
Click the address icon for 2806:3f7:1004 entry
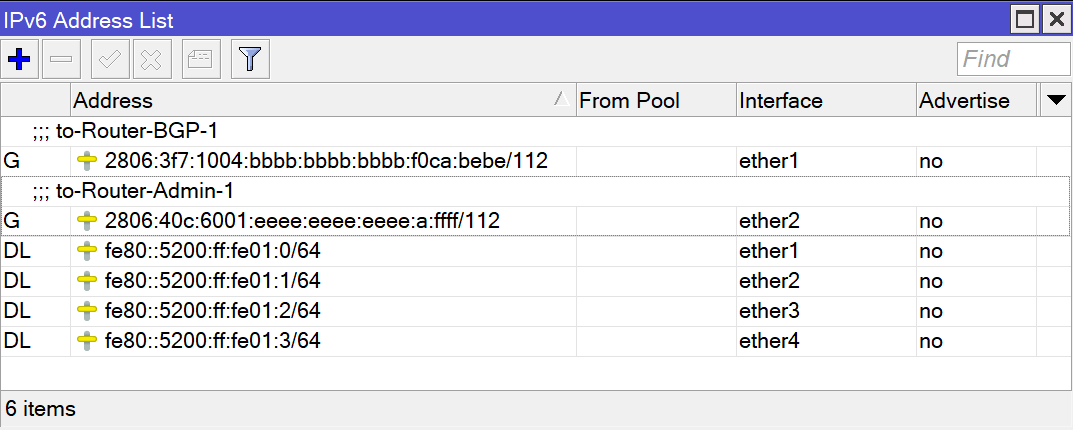[x=88, y=161]
